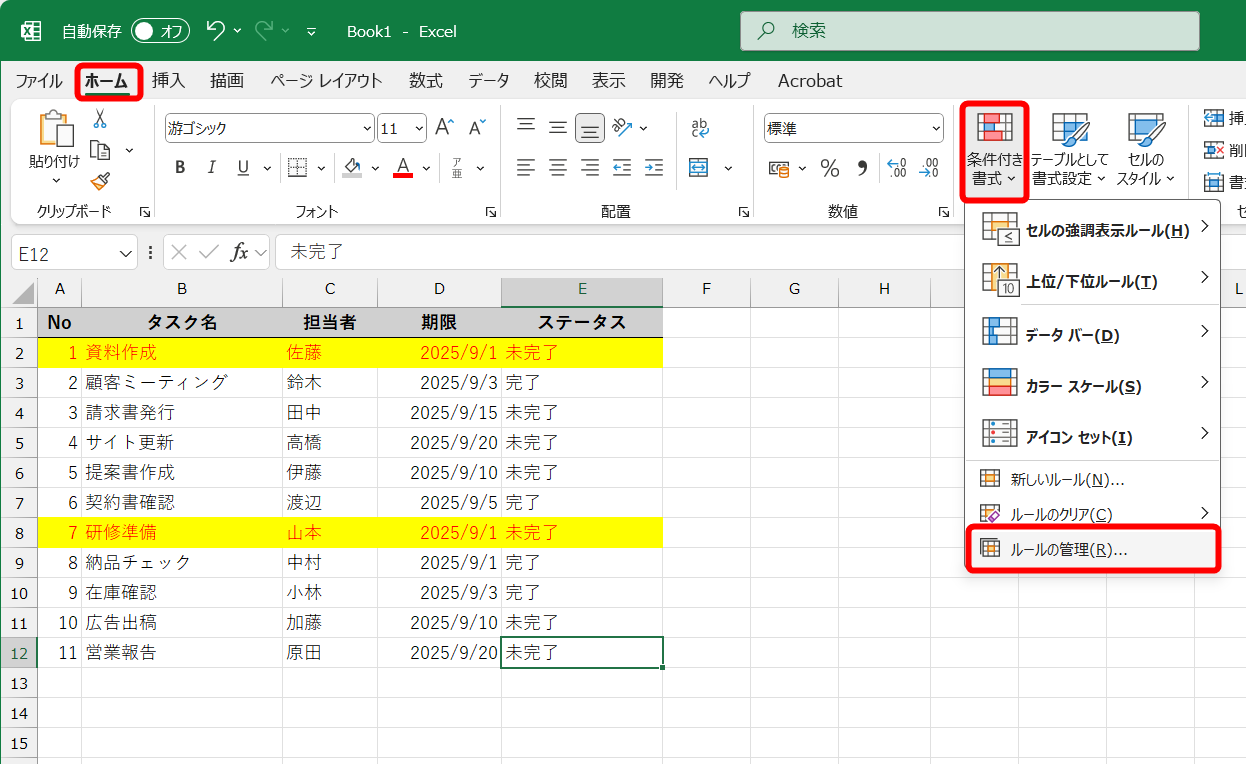The height and width of the screenshot is (764, 1246).
Task: Apply bold formatting from the ribbon
Action: 179,167
